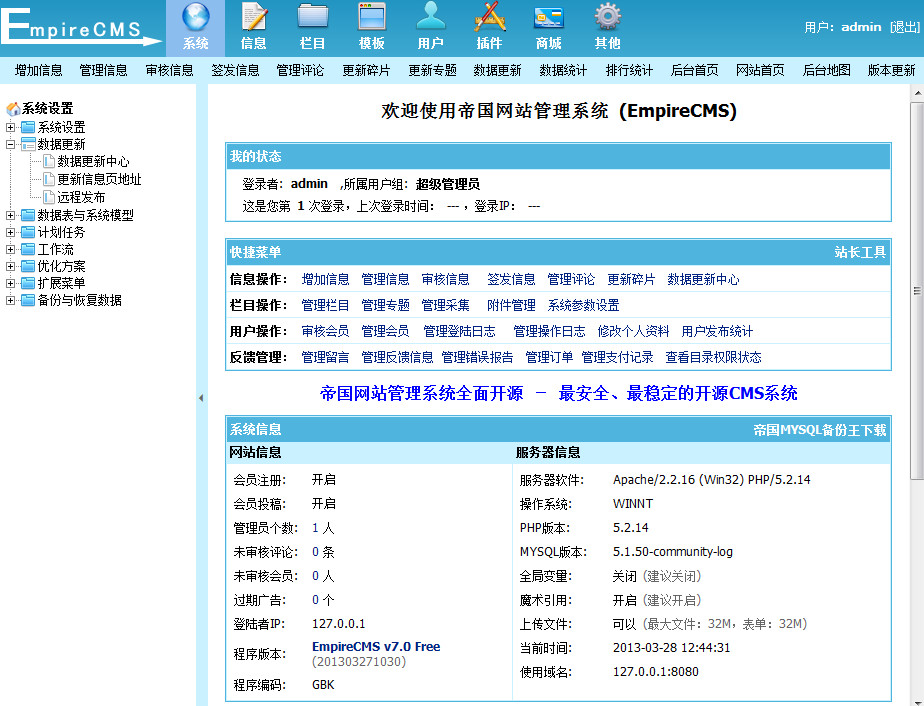Open 修改个人资料 quick link
This screenshot has height=706, width=924.
(x=633, y=331)
